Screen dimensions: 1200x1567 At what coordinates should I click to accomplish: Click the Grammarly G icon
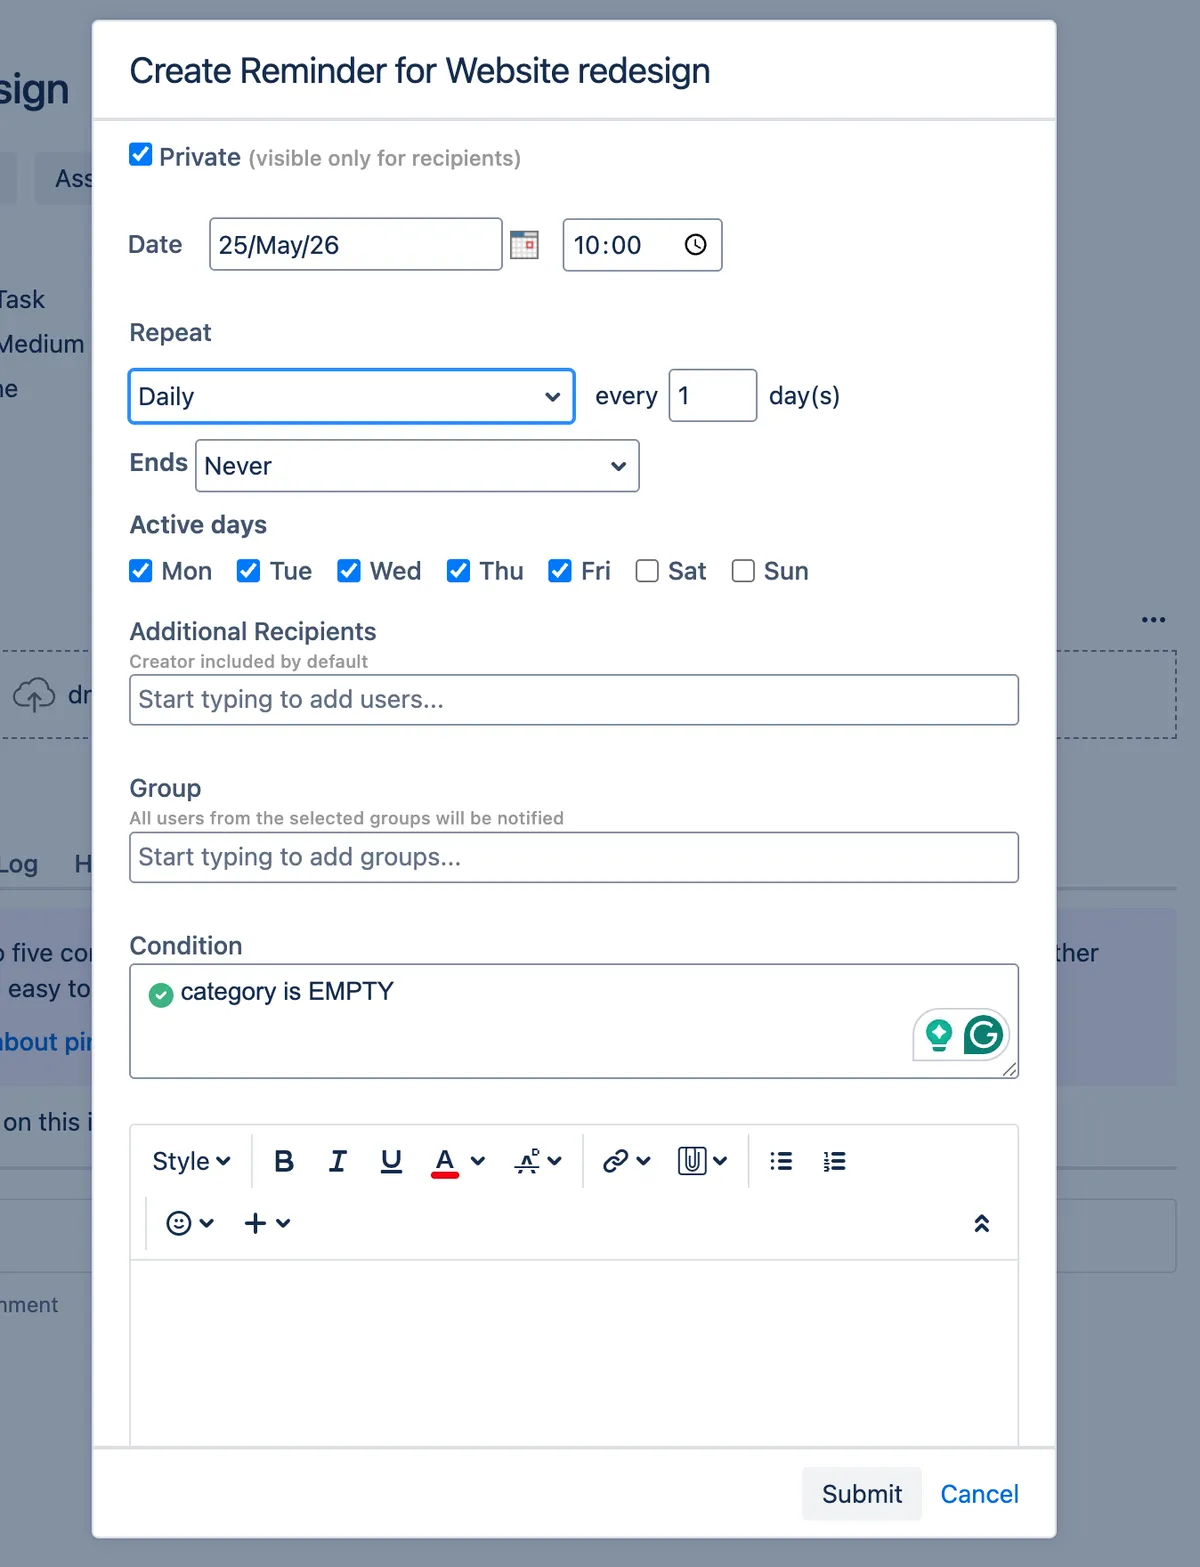[x=984, y=1035]
